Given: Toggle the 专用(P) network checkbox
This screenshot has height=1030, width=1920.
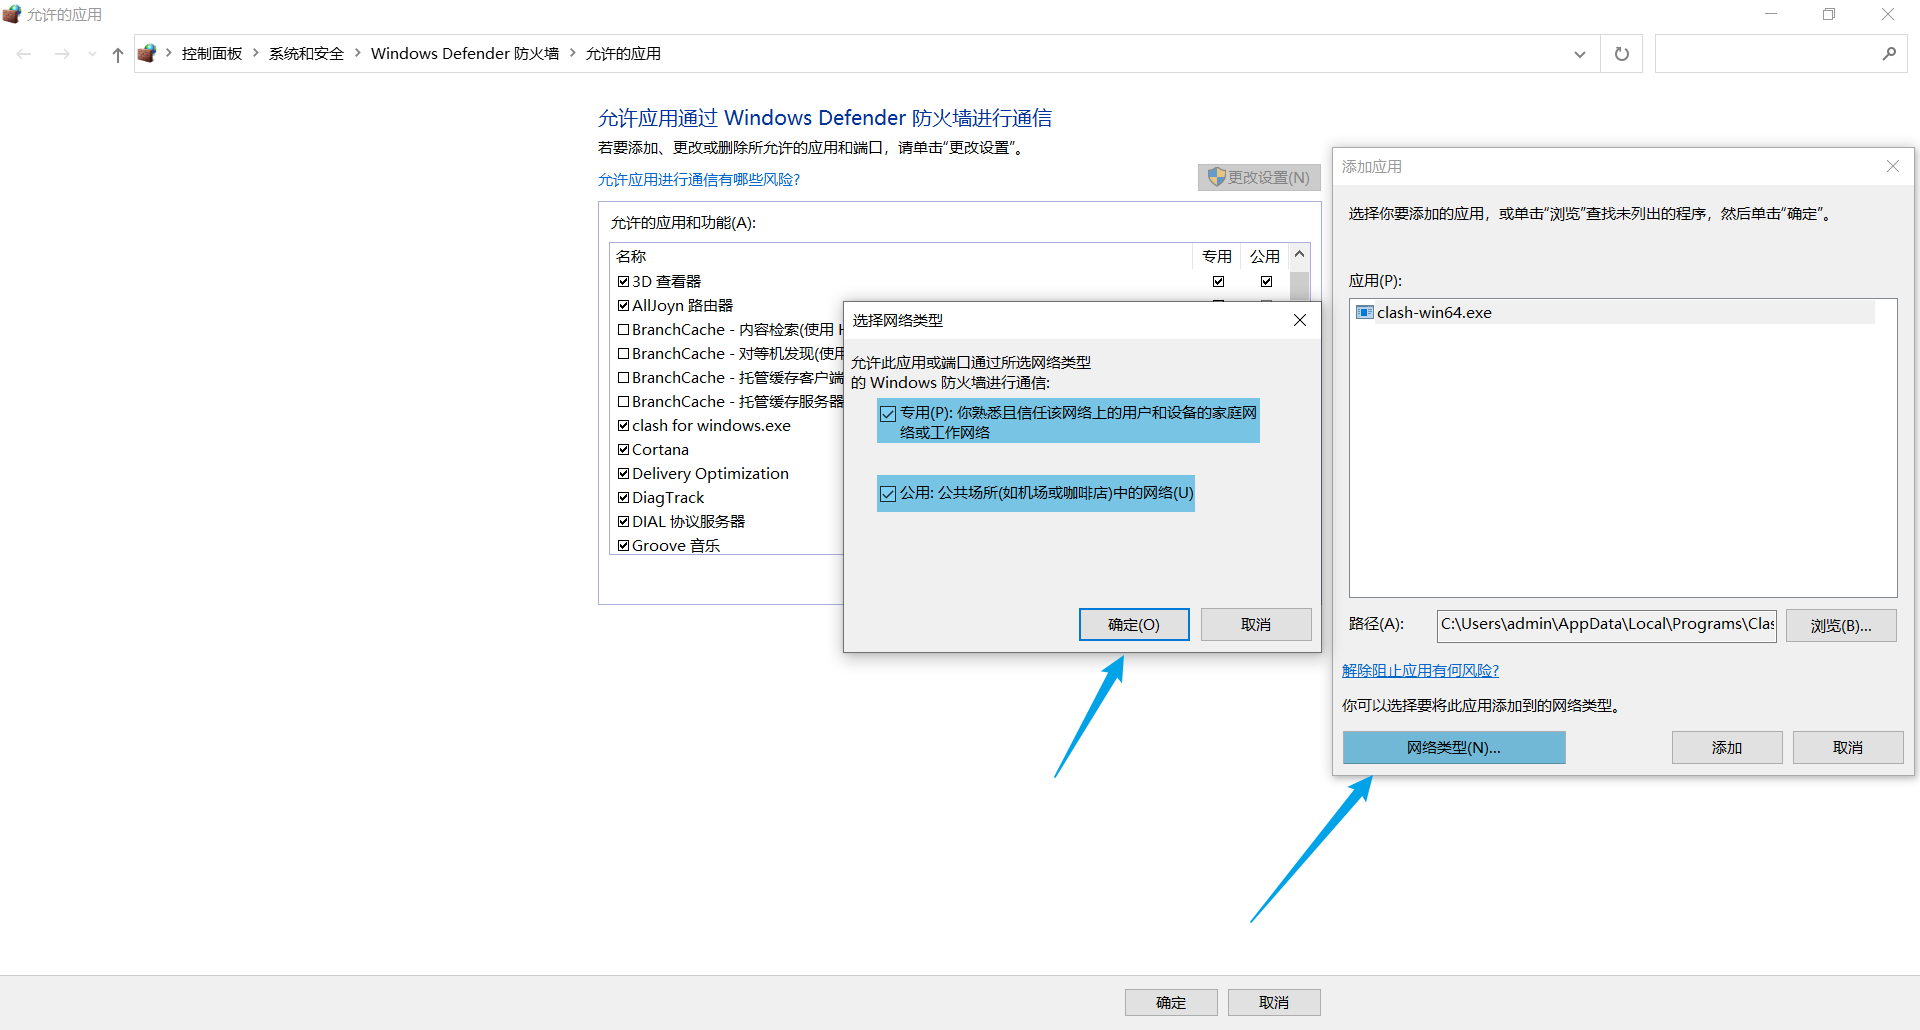Looking at the screenshot, I should [x=888, y=414].
